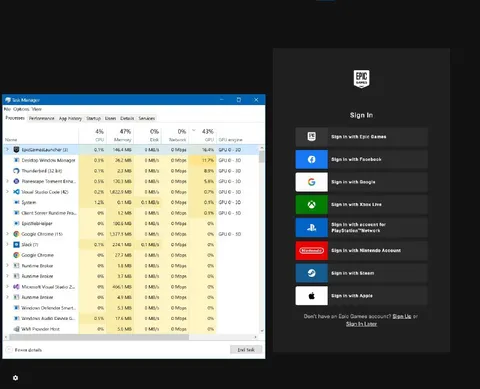Expand Runtime Broker using 1.8 MB
The width and height of the screenshot is (480, 389).
[x=7, y=265]
